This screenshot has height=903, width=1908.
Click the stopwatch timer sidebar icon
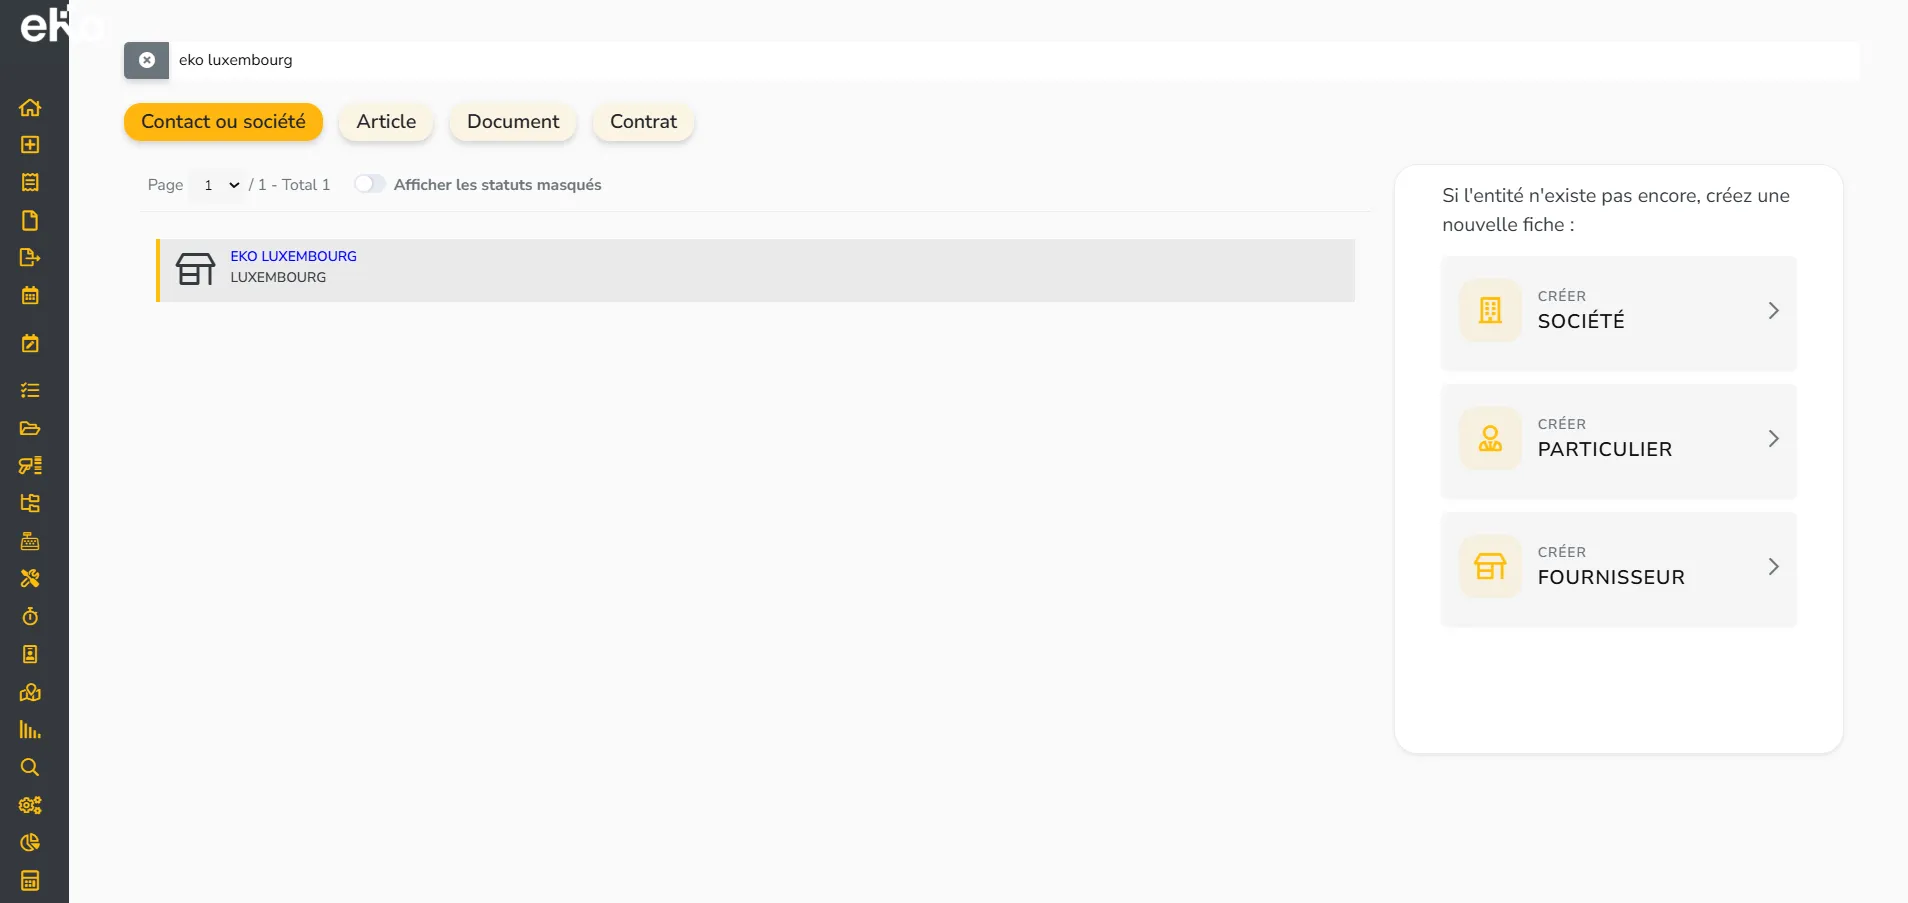pos(30,616)
